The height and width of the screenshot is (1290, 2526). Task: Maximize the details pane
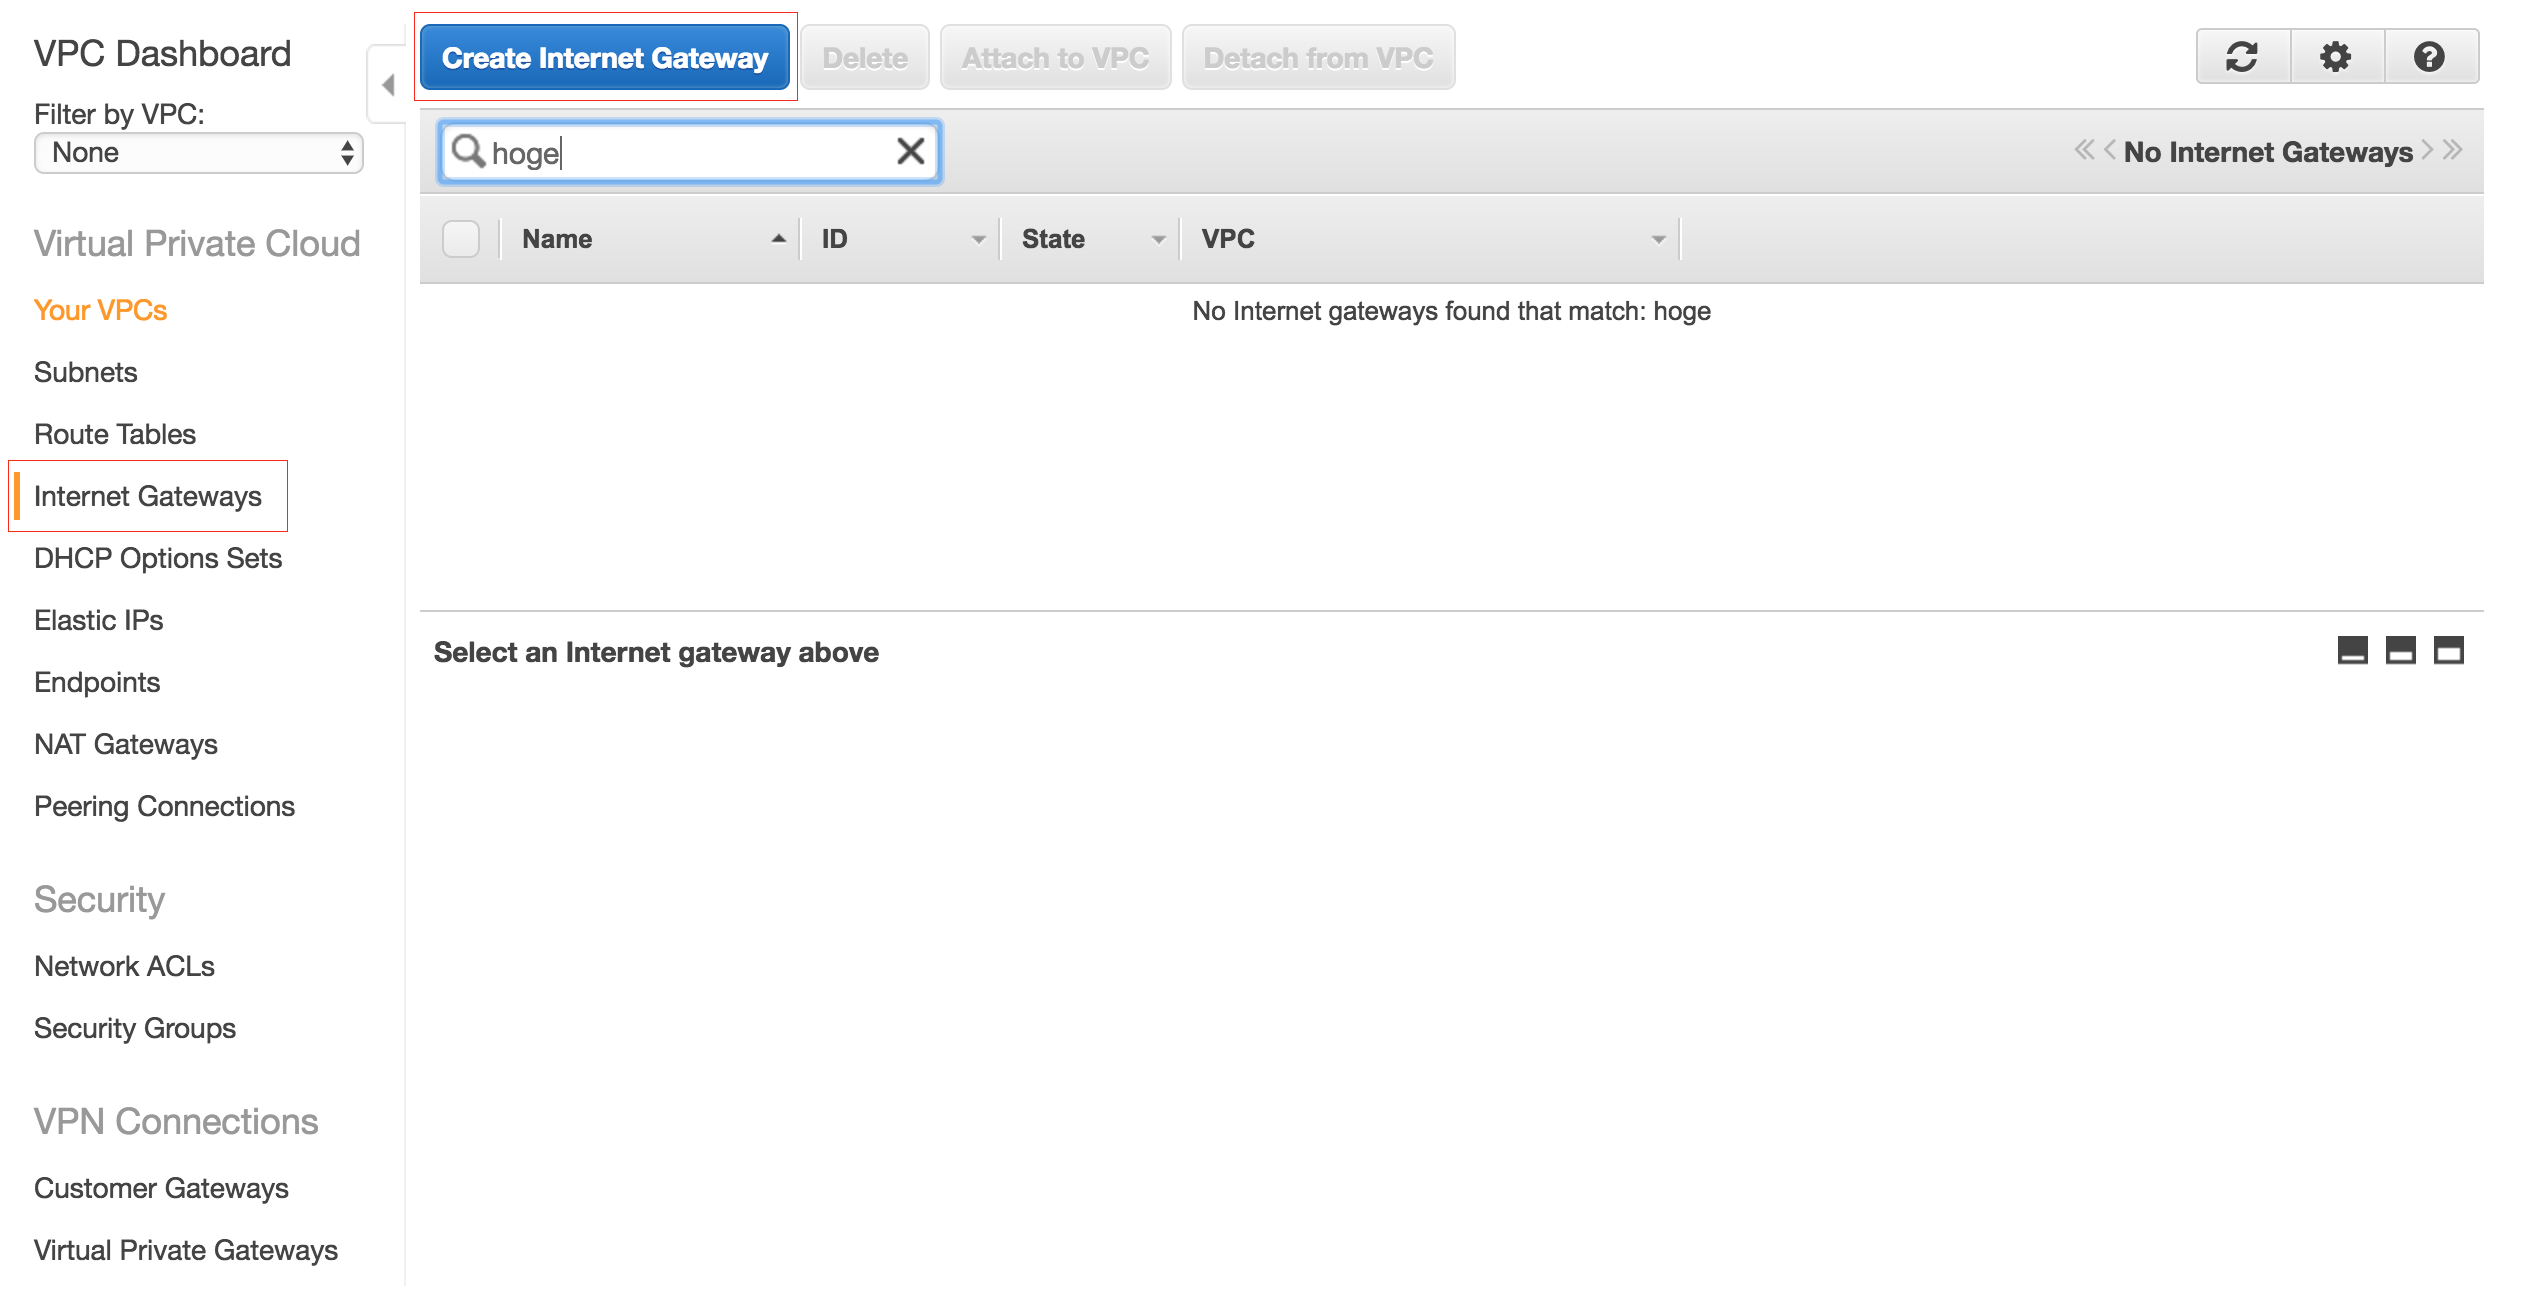tap(2448, 650)
